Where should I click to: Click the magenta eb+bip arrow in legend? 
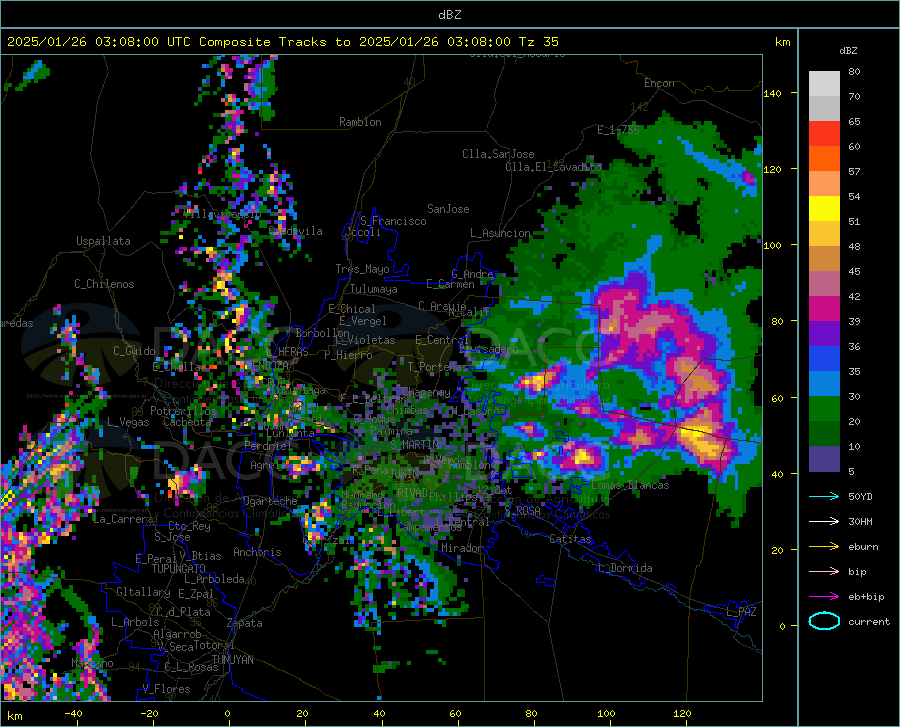(x=824, y=597)
